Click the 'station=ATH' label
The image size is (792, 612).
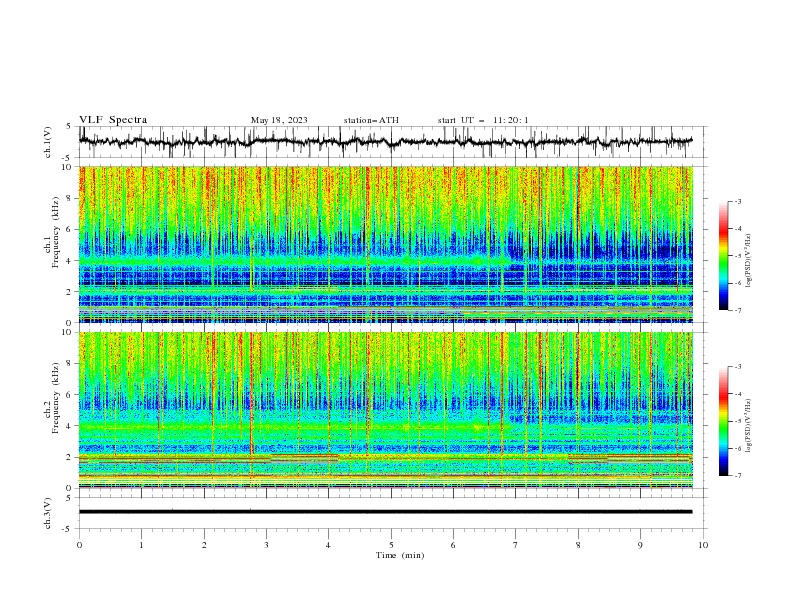pyautogui.click(x=371, y=120)
